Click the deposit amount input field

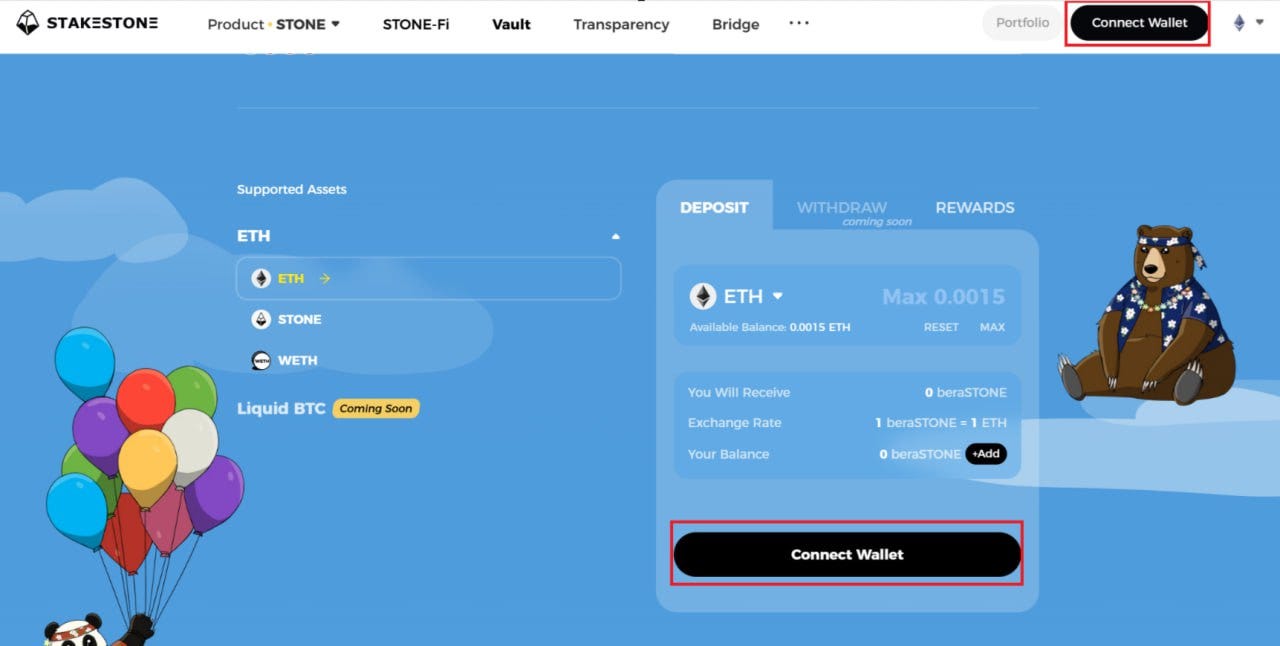943,296
